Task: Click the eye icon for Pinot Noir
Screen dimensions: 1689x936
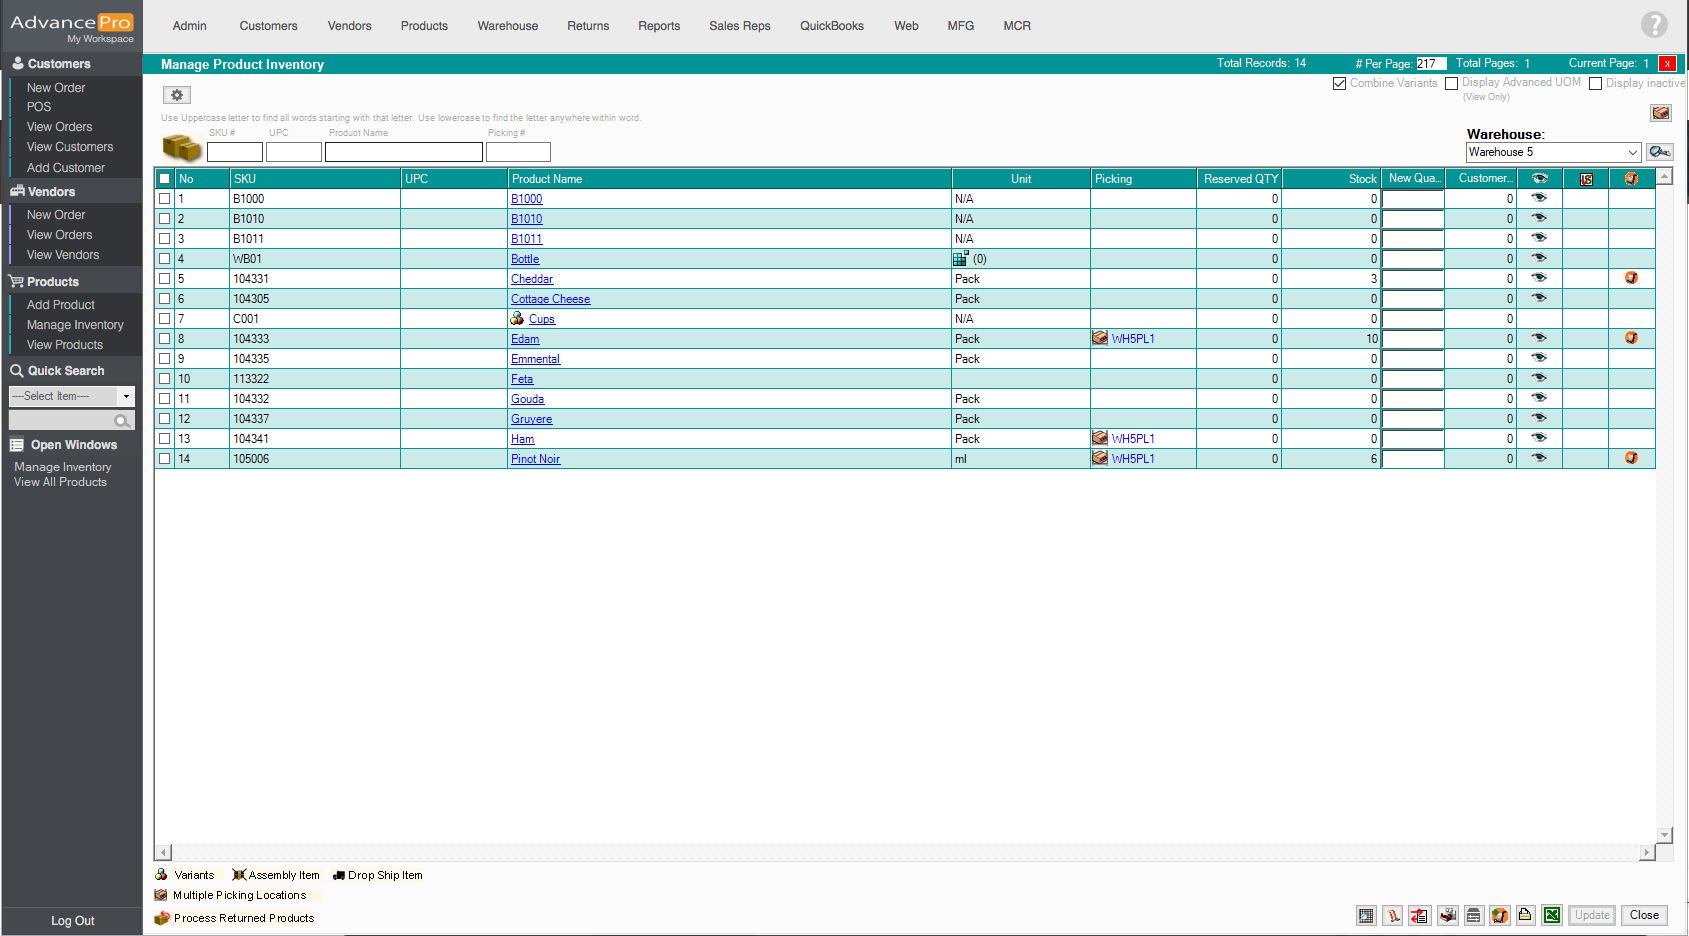Action: click(x=1539, y=458)
